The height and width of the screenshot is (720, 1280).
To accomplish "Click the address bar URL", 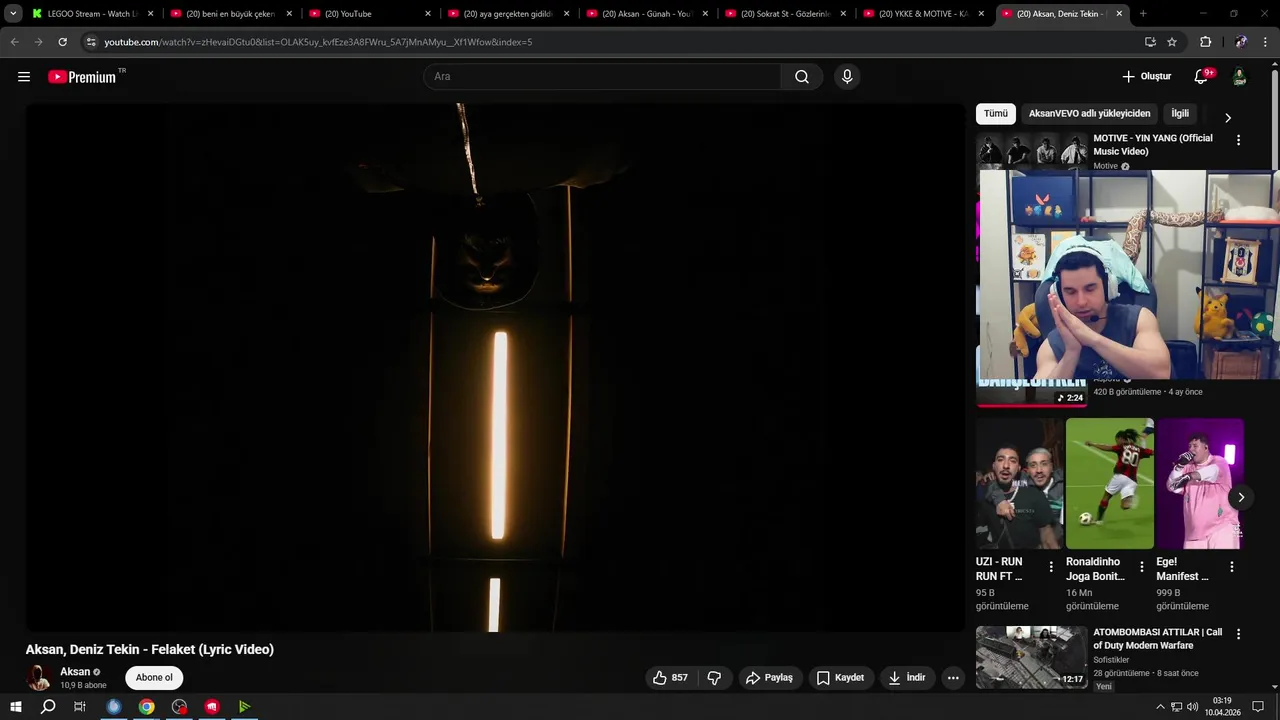I will pyautogui.click(x=318, y=42).
